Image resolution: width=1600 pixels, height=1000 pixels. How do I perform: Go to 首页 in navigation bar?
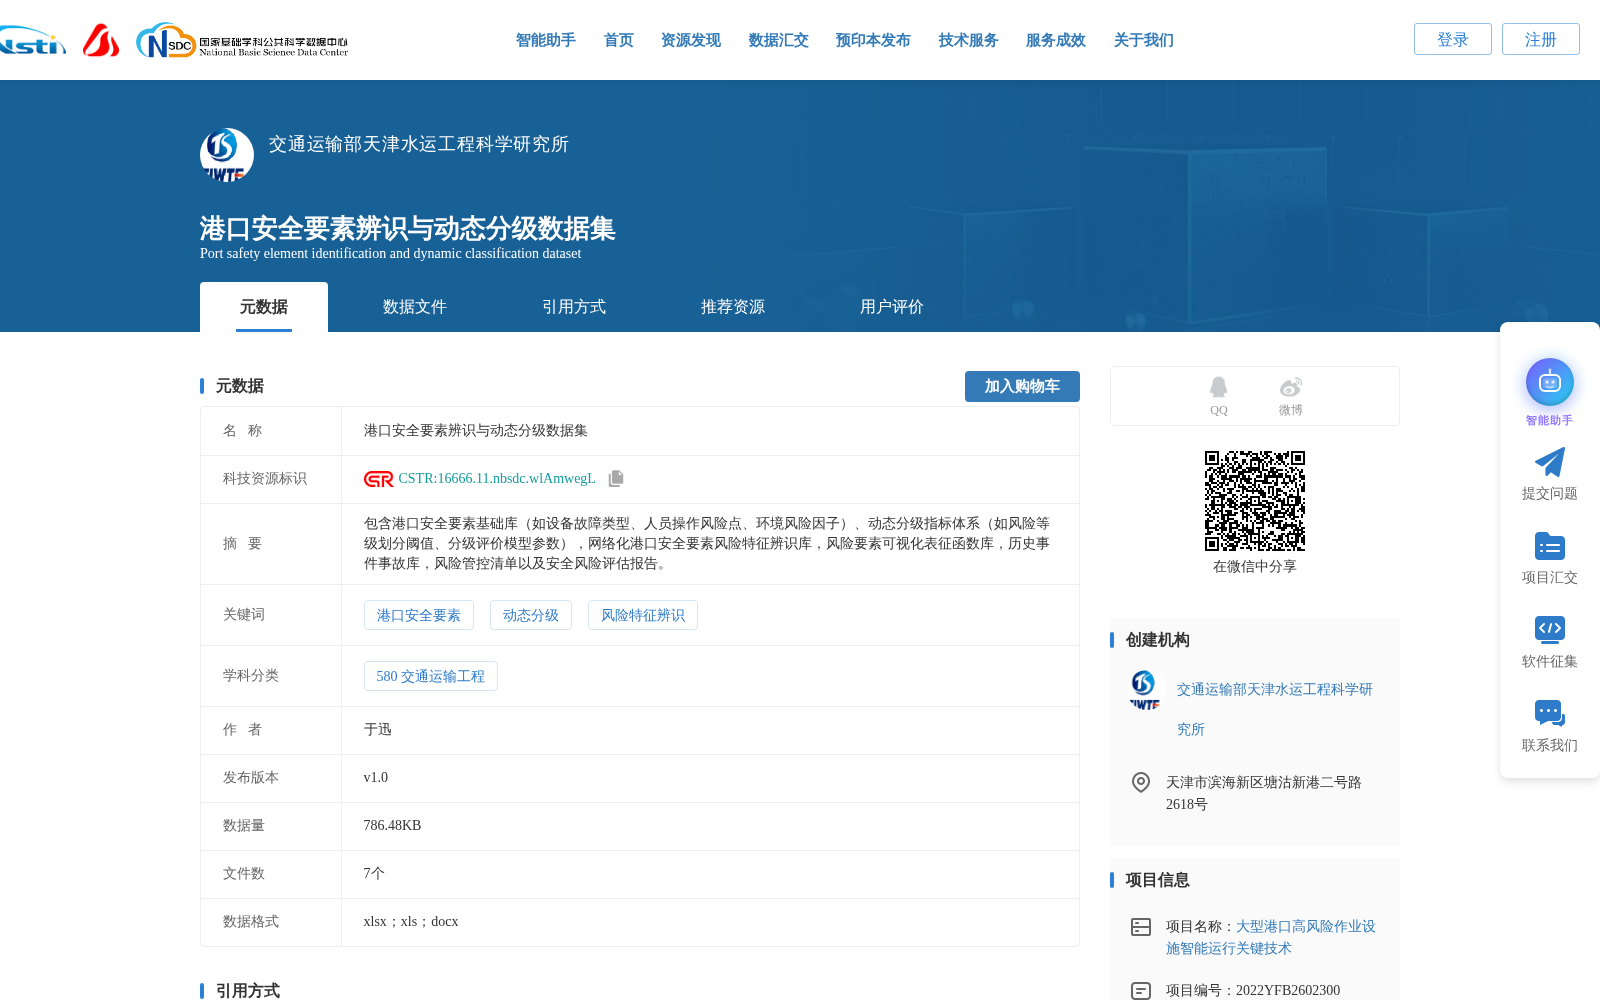pyautogui.click(x=619, y=40)
